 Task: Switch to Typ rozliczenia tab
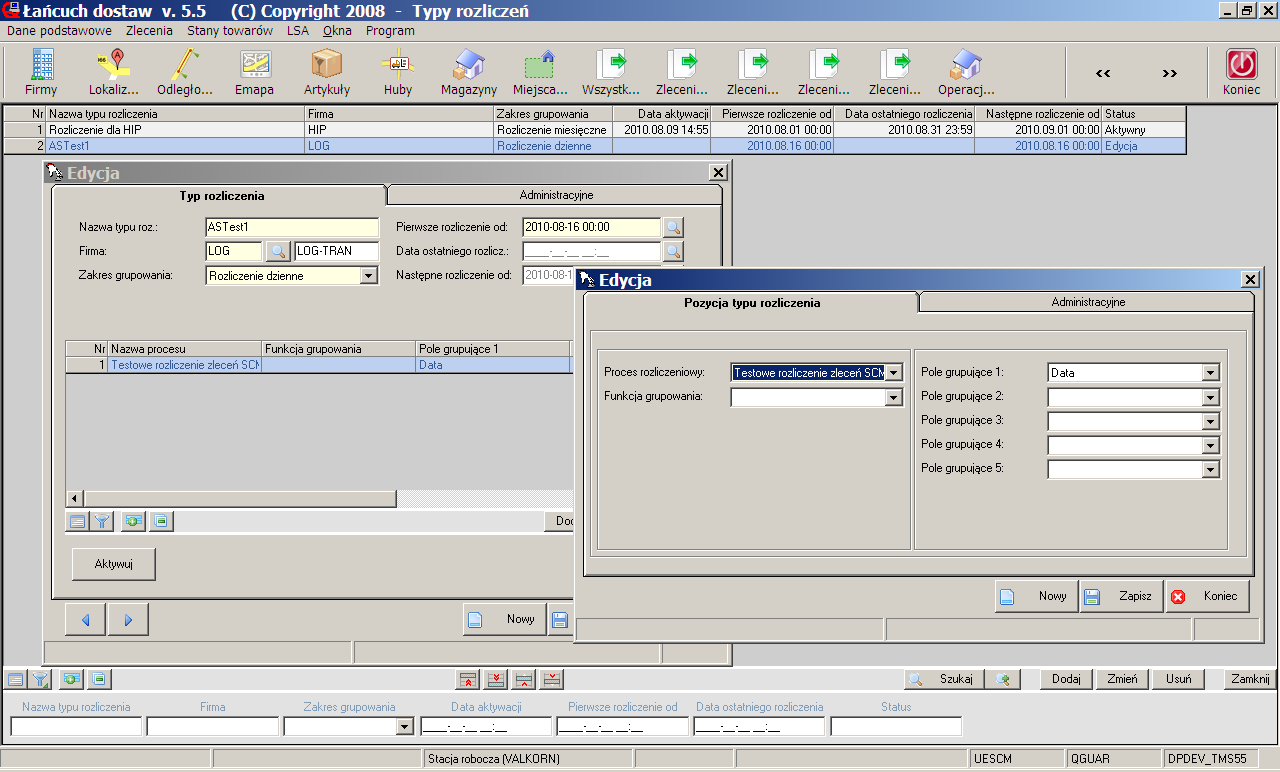point(221,196)
